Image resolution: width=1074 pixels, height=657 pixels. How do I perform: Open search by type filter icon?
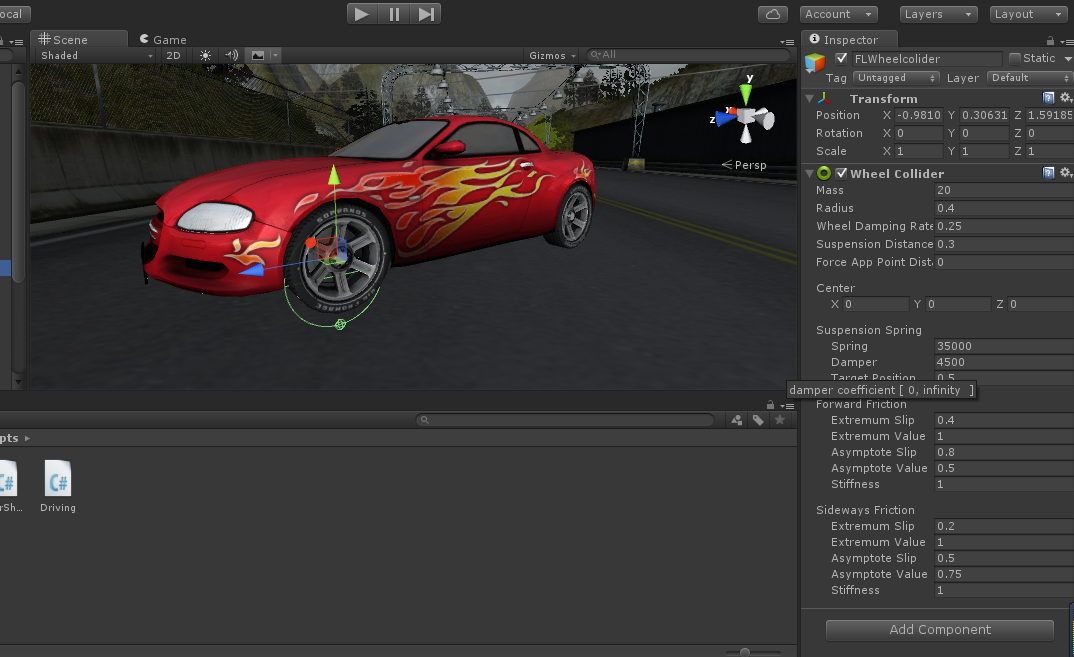pyautogui.click(x=736, y=420)
